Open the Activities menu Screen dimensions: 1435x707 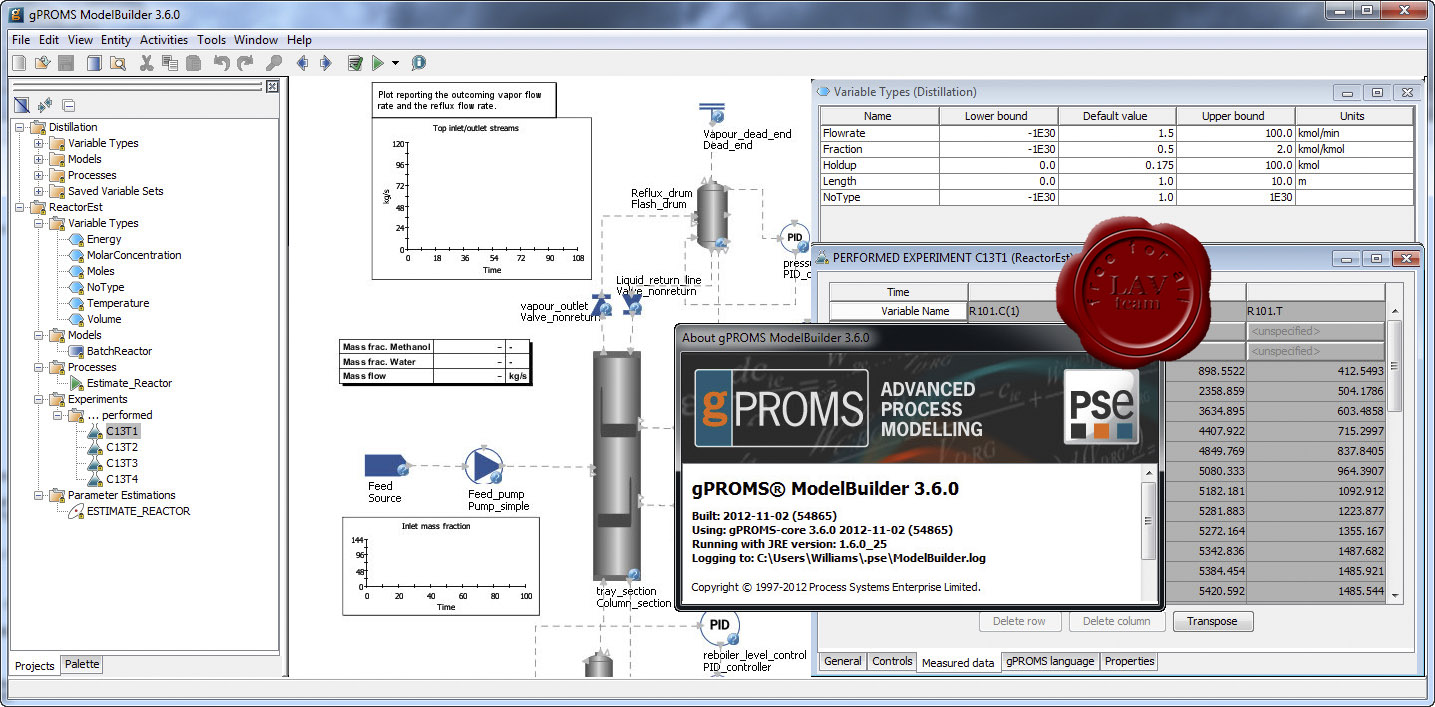164,40
